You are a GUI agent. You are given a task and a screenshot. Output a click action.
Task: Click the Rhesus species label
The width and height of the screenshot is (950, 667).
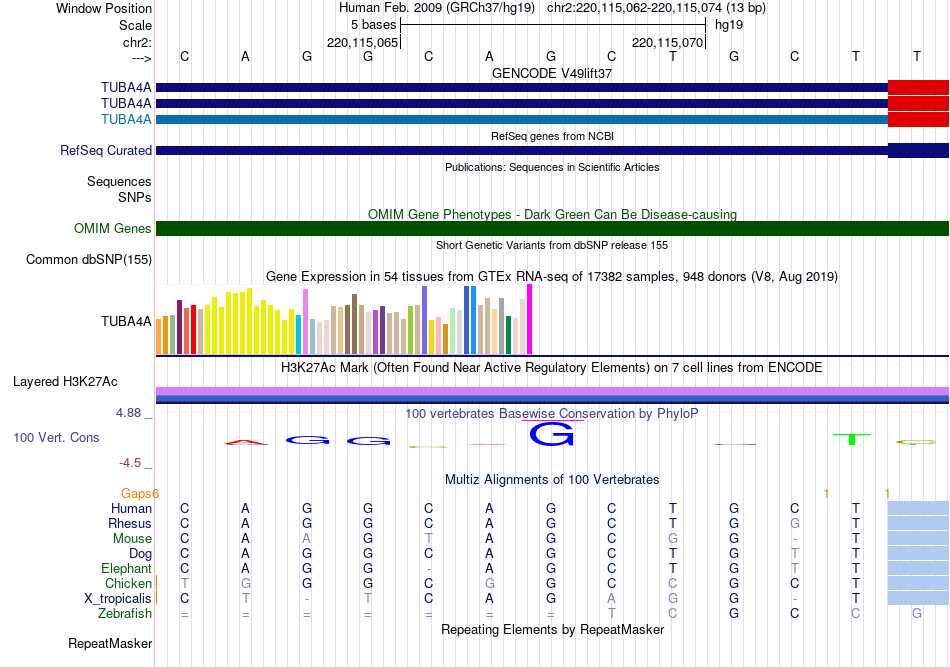pos(130,523)
